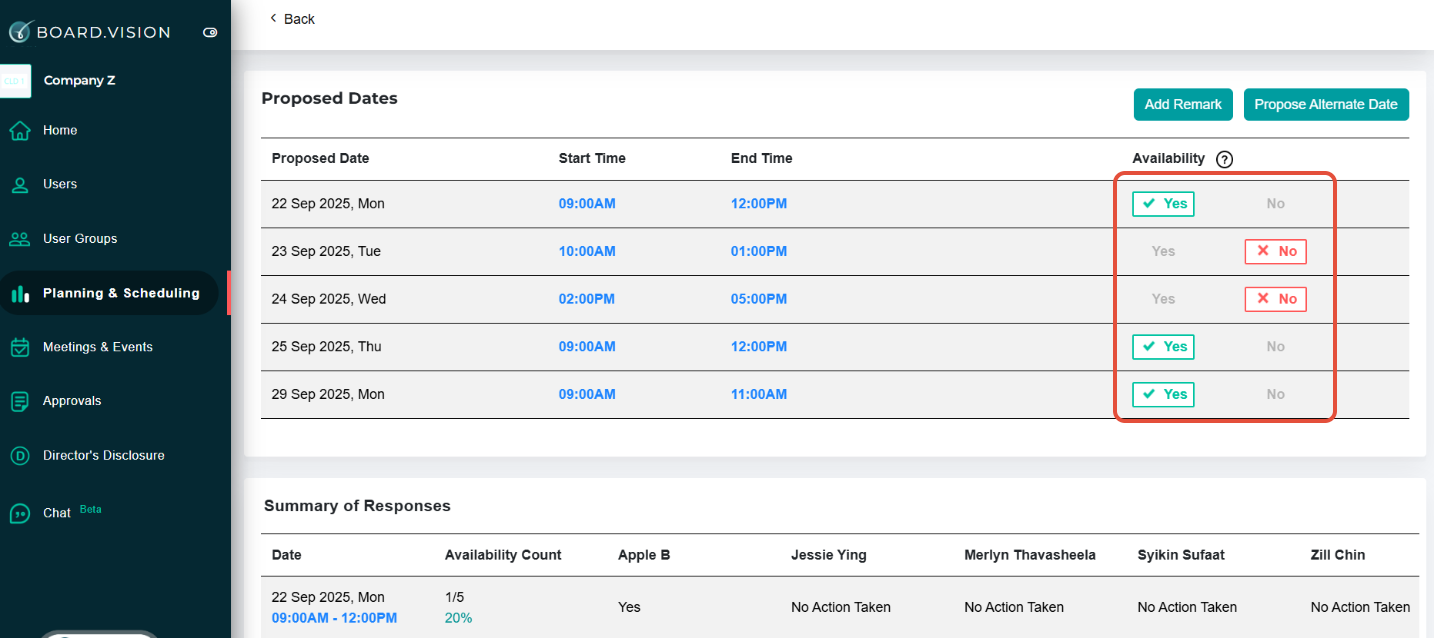Click the 29 Sep 2025, Mon proposed date

[x=328, y=394]
